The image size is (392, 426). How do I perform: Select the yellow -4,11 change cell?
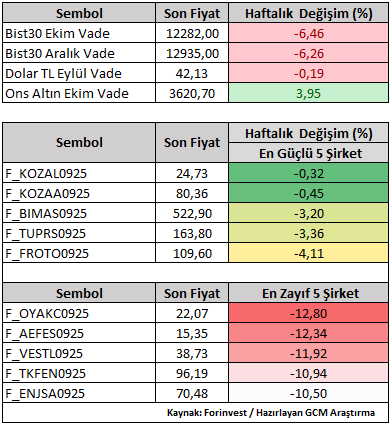pos(308,253)
